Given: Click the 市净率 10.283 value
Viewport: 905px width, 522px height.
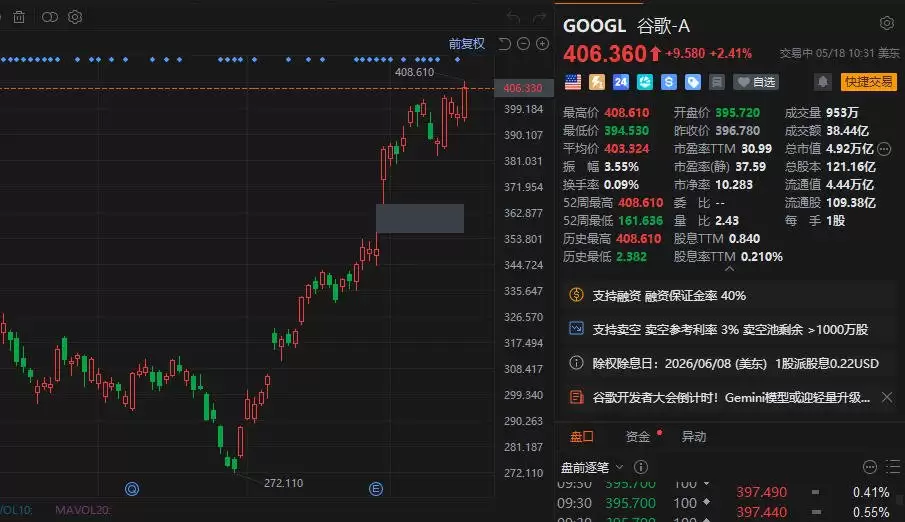Looking at the screenshot, I should (x=734, y=185).
